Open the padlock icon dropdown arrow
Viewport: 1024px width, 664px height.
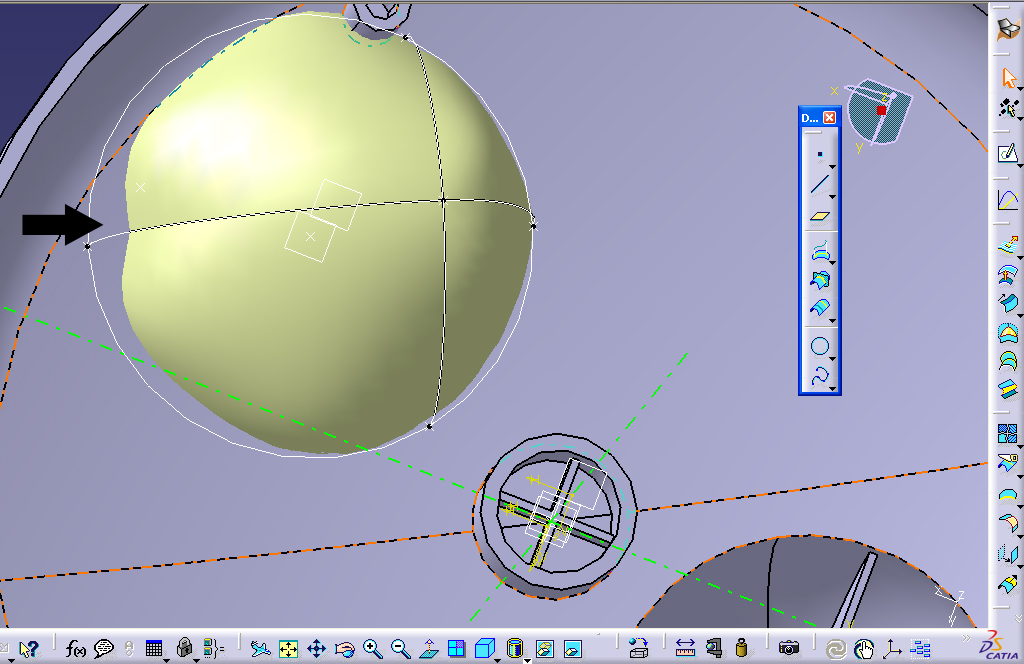(196, 659)
